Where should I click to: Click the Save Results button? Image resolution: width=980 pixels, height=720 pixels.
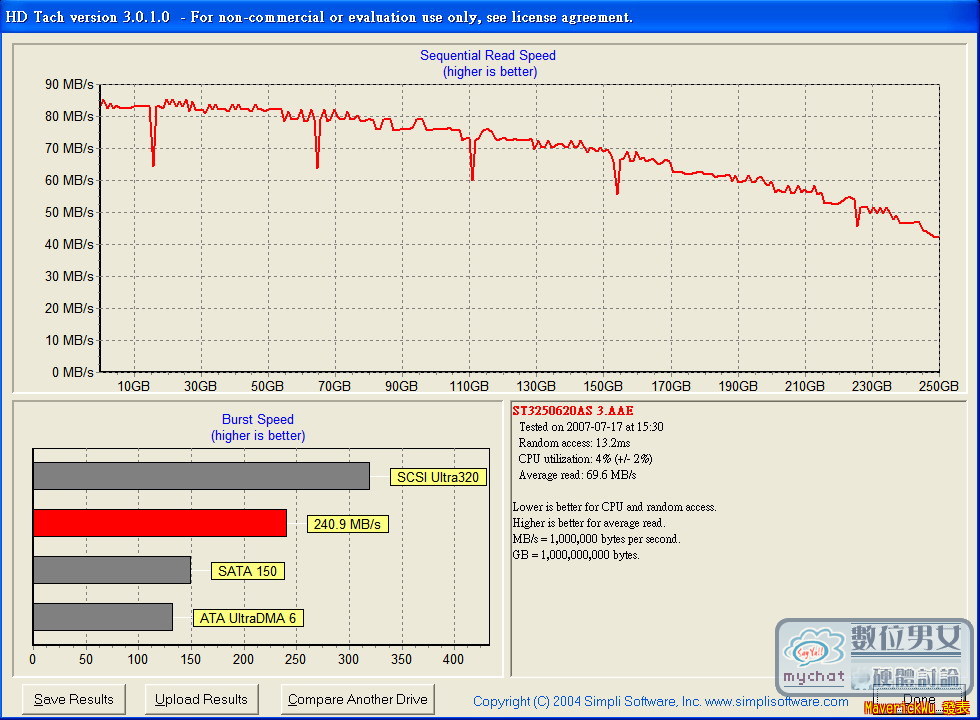click(x=74, y=699)
